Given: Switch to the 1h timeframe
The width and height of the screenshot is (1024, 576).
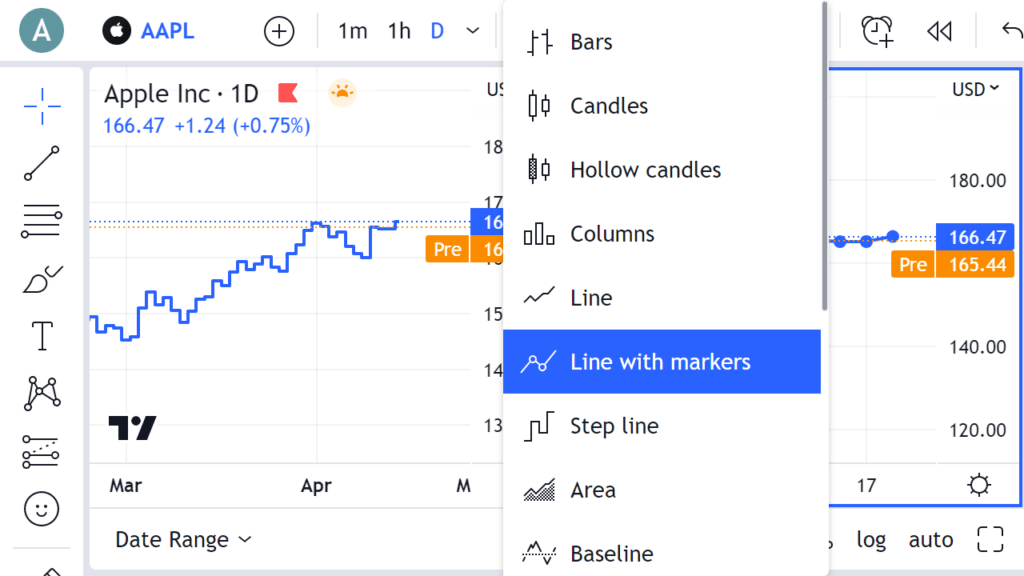Looking at the screenshot, I should pos(398,31).
